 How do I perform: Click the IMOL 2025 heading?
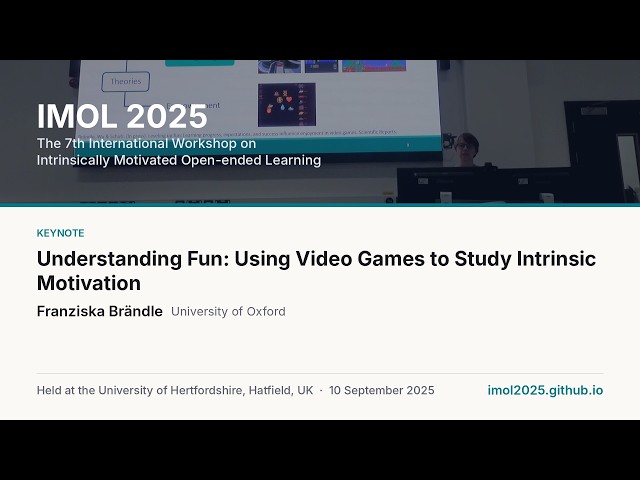click(122, 116)
